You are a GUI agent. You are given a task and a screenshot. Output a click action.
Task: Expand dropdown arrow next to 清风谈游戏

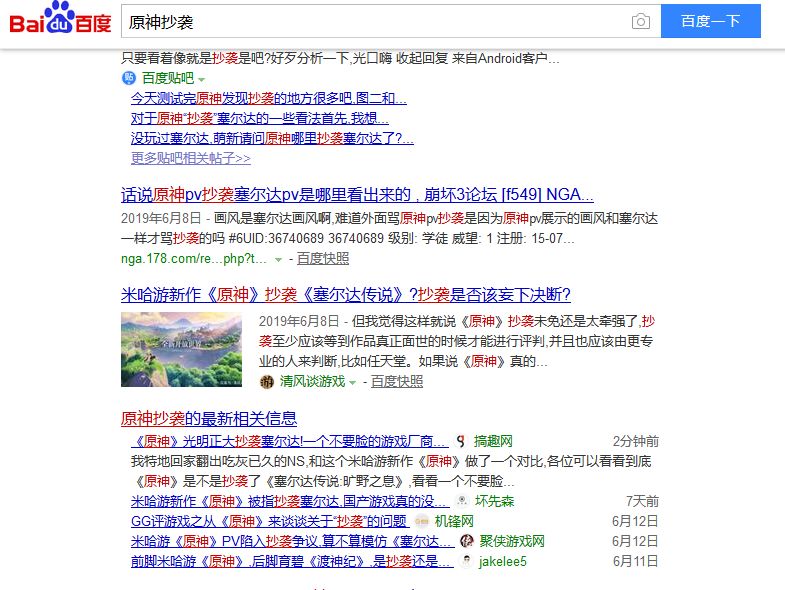[352, 383]
